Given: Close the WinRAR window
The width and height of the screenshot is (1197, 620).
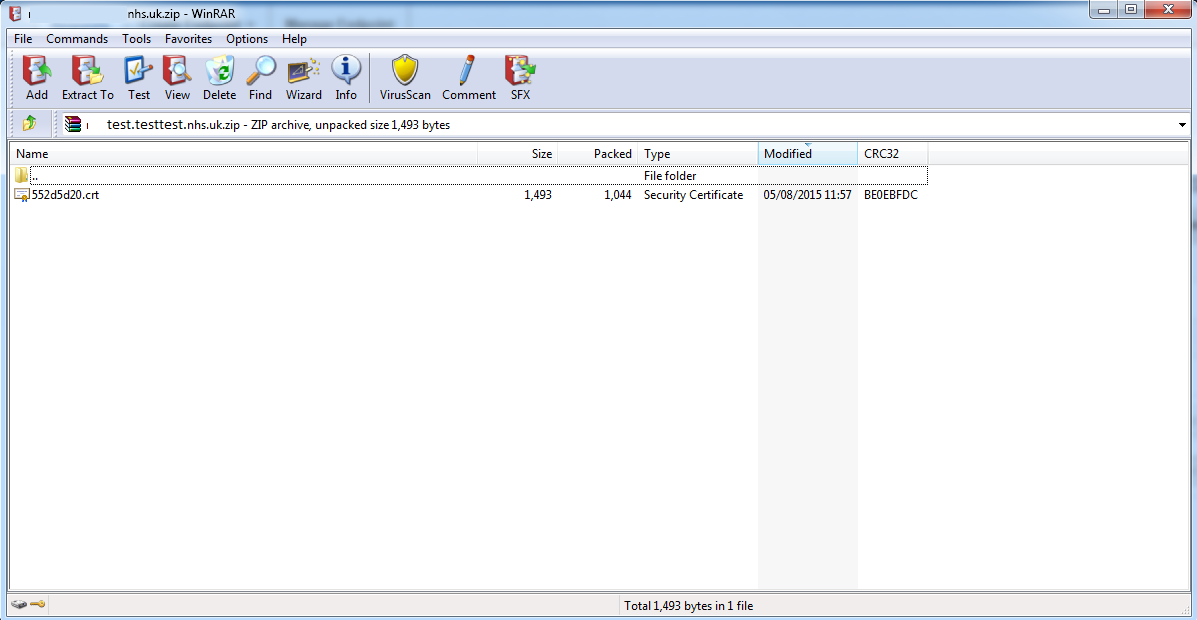Looking at the screenshot, I should pos(1167,10).
